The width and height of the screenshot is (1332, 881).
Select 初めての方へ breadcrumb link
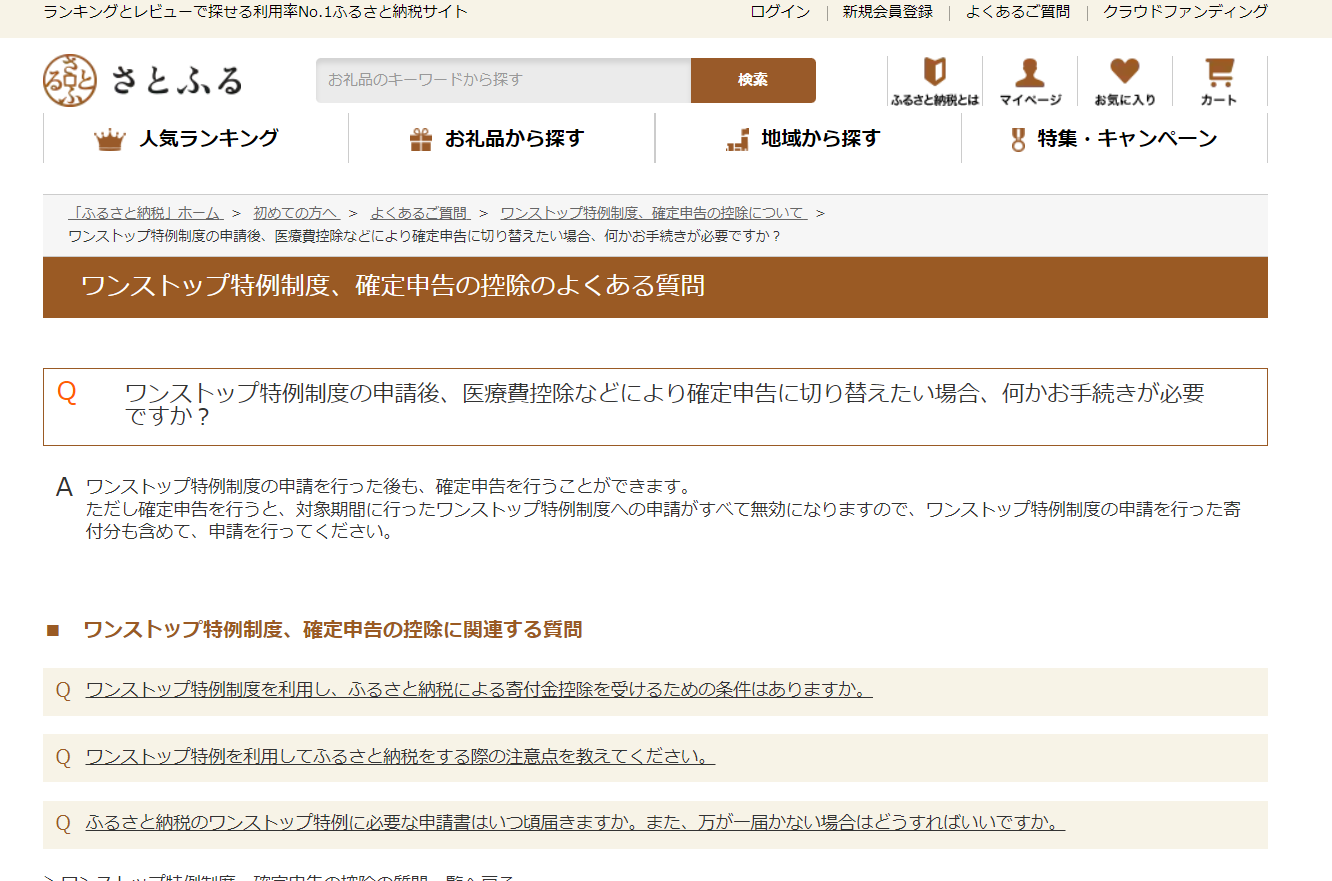coord(296,213)
